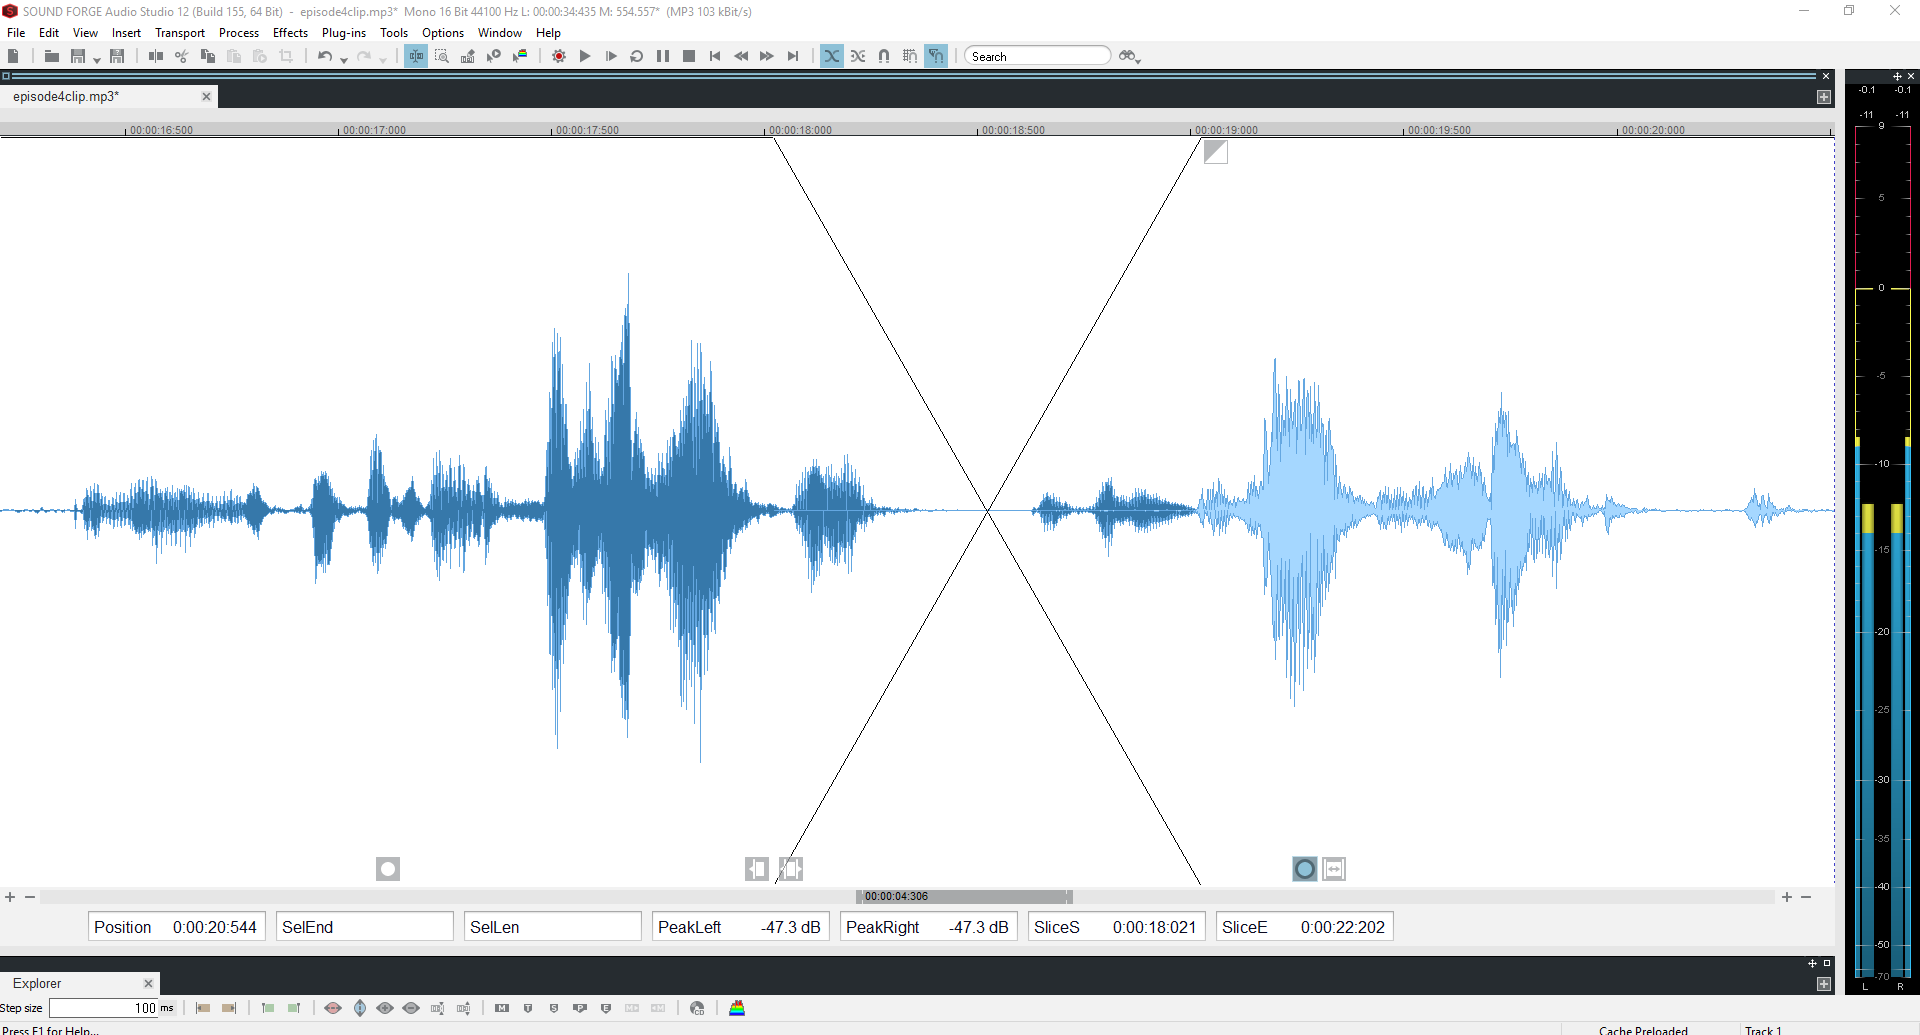1920x1035 pixels.
Task: Select the episode4clip.mp3 tab
Action: point(66,96)
